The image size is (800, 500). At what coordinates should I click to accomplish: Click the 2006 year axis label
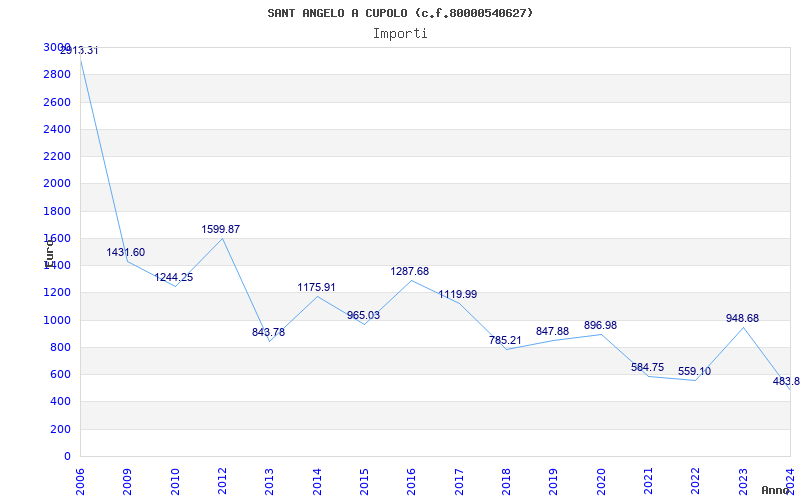[x=80, y=482]
